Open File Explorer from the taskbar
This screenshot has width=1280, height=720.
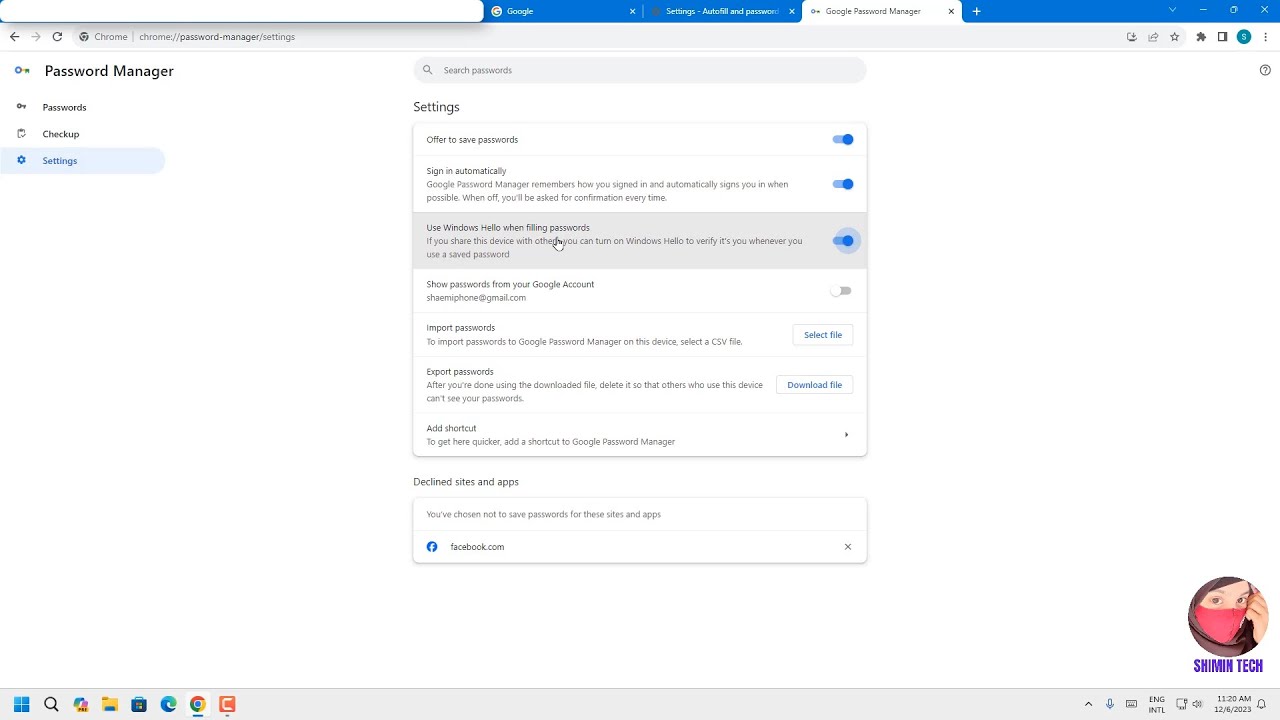tap(110, 704)
